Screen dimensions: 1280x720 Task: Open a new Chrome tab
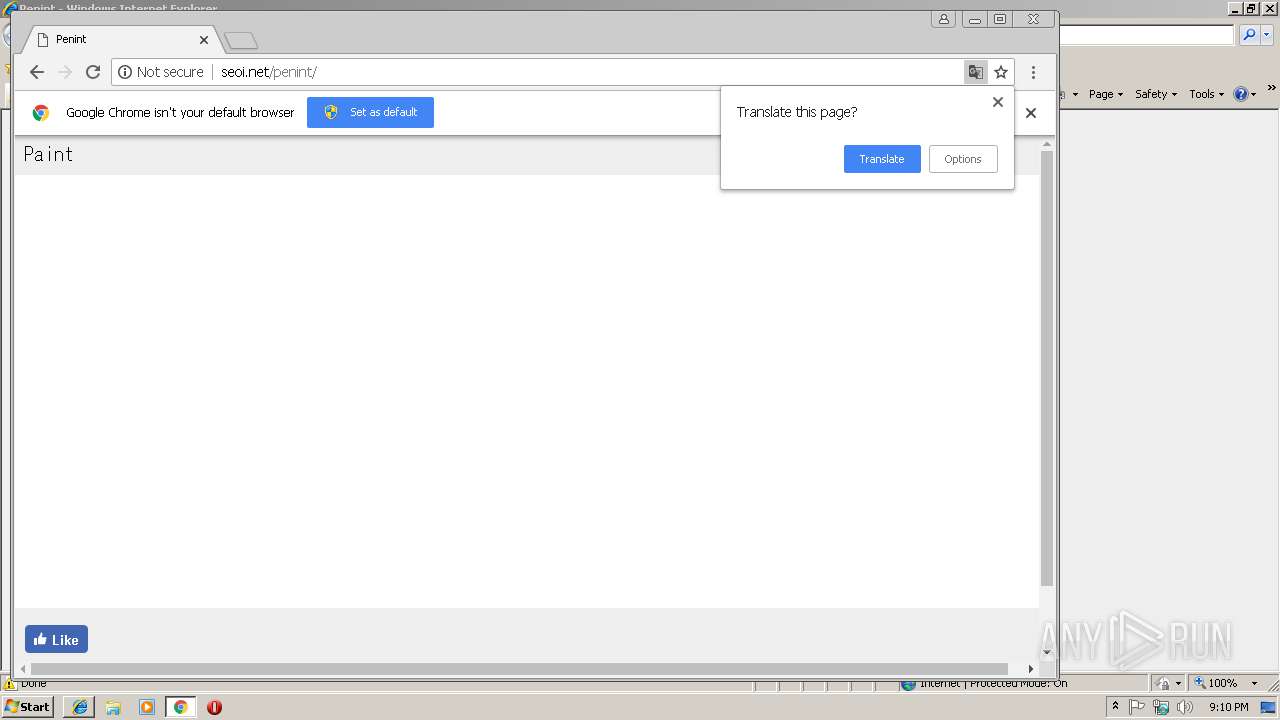coord(241,40)
